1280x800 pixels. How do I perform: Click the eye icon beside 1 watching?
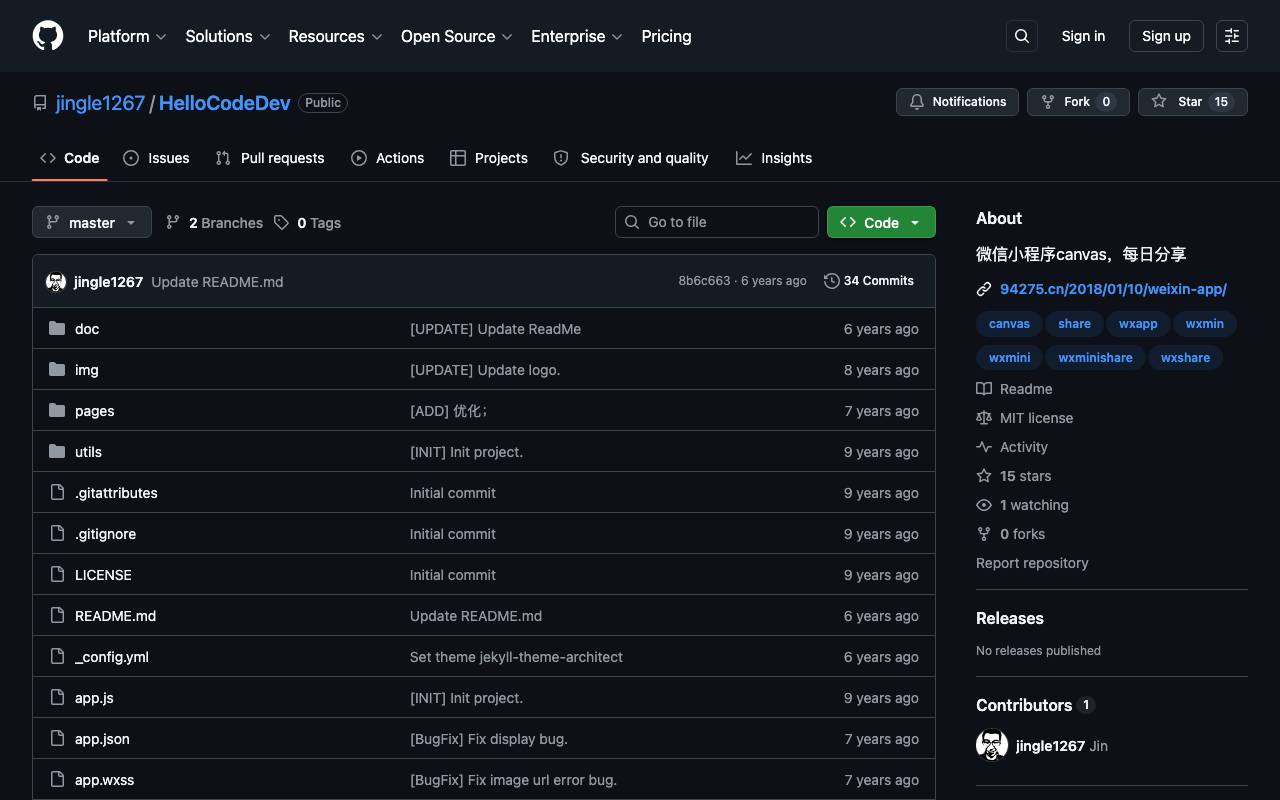pyautogui.click(x=984, y=505)
